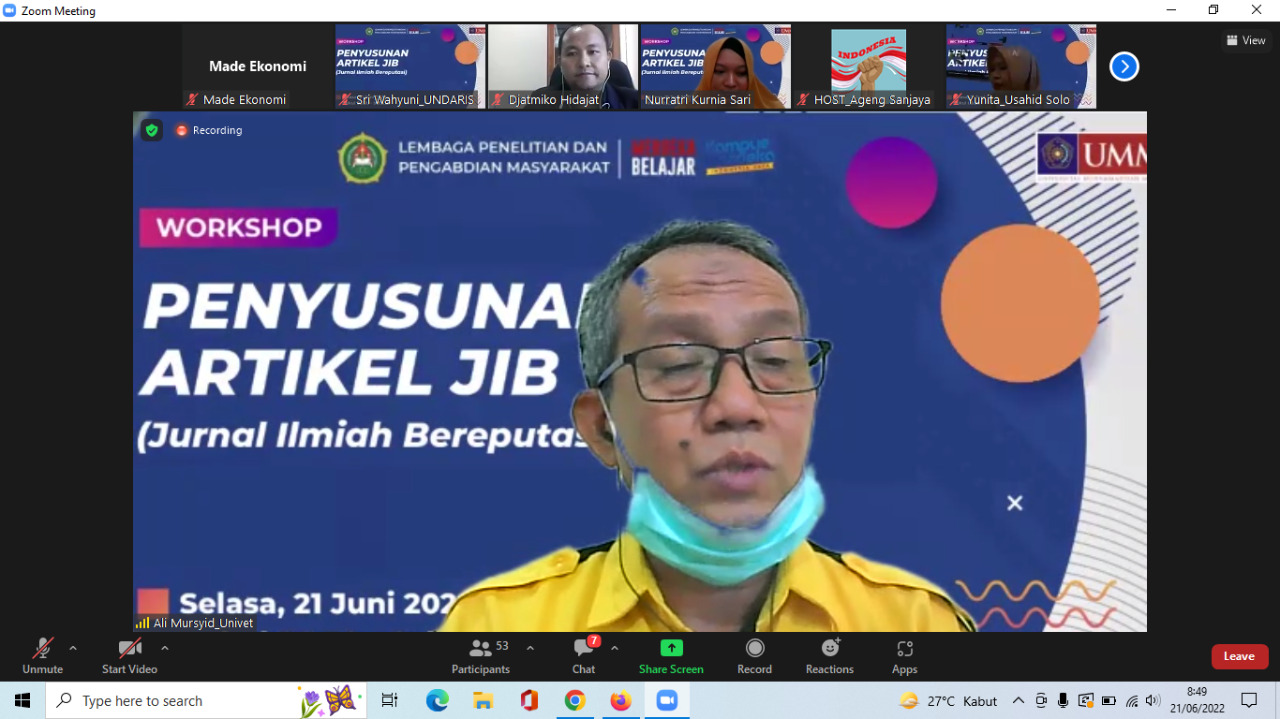This screenshot has height=719, width=1280.
Task: Show next participants with the blue arrow
Action: pyautogui.click(x=1124, y=67)
